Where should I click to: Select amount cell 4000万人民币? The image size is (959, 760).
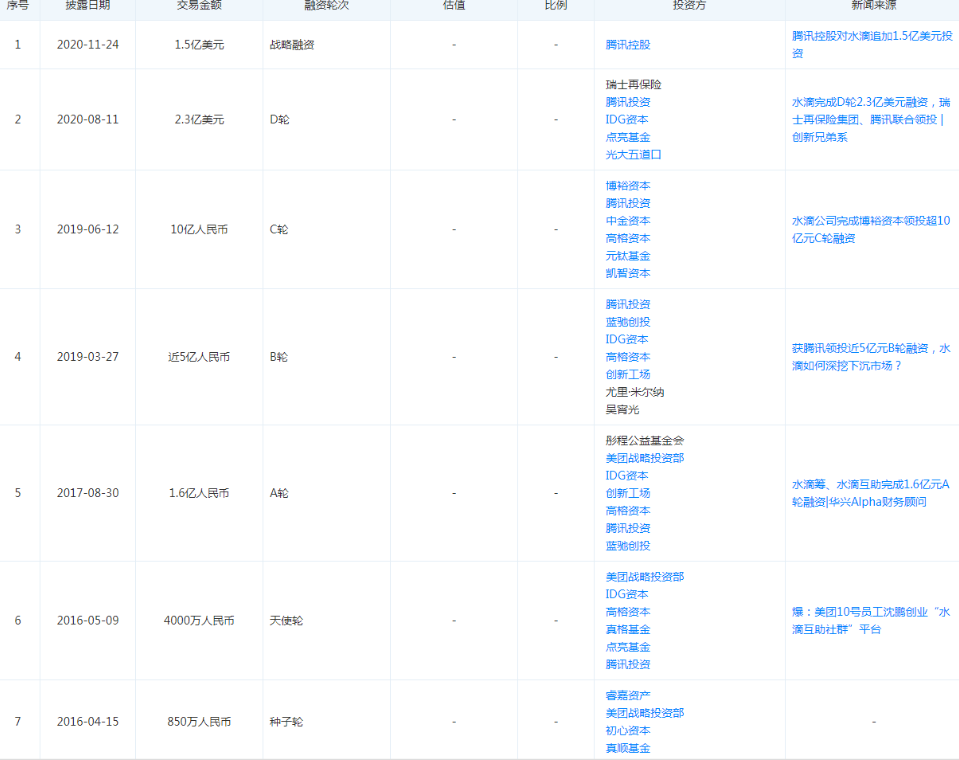[x=199, y=621]
